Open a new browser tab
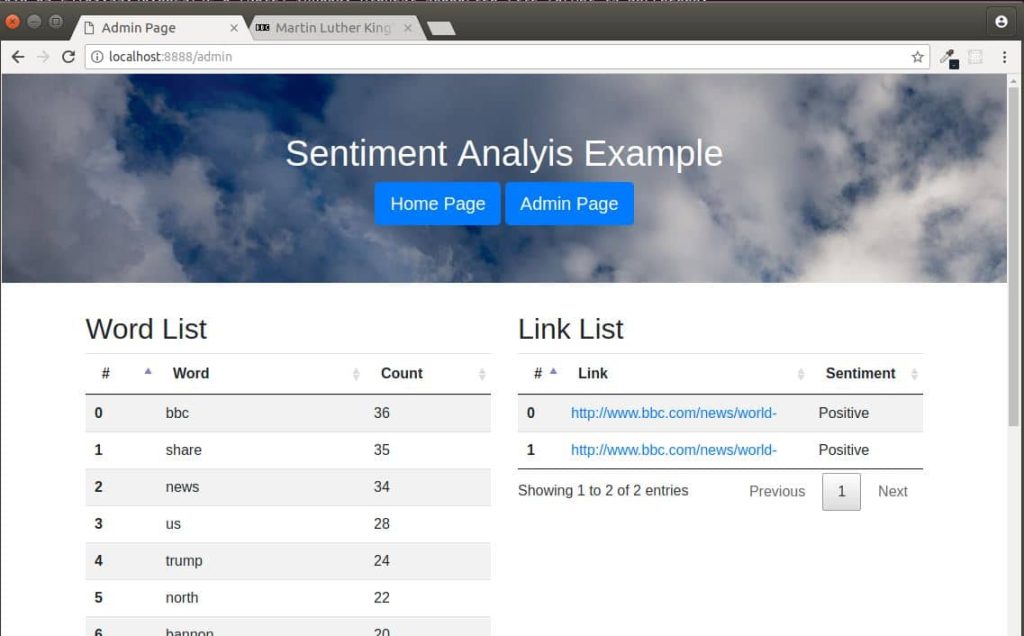The height and width of the screenshot is (636, 1024). (442, 28)
